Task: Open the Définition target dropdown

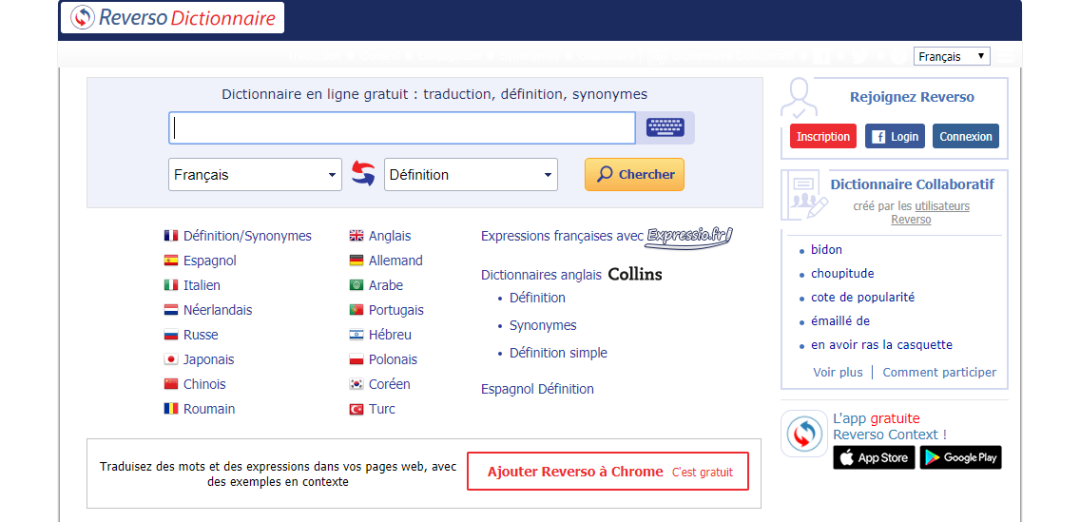Action: click(470, 175)
